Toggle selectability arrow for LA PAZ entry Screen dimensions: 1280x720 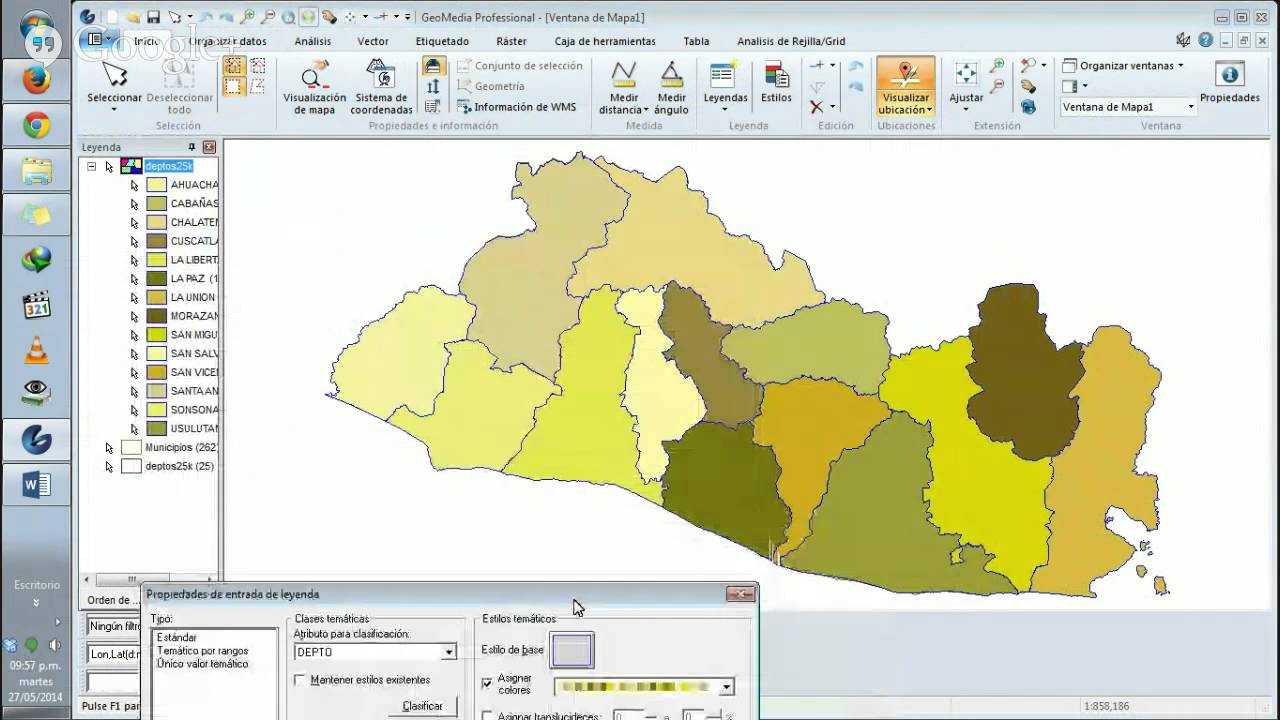point(134,279)
